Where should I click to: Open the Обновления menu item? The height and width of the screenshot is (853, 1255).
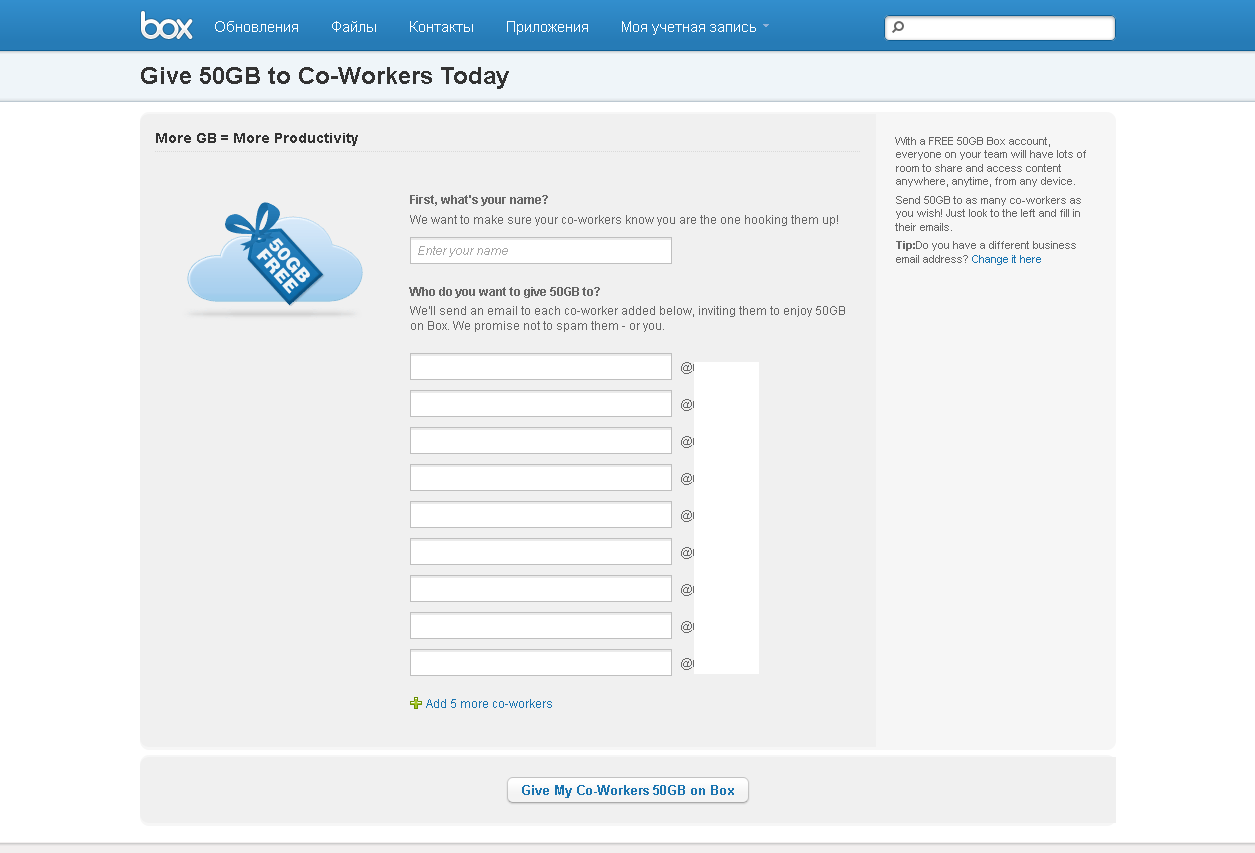(256, 27)
